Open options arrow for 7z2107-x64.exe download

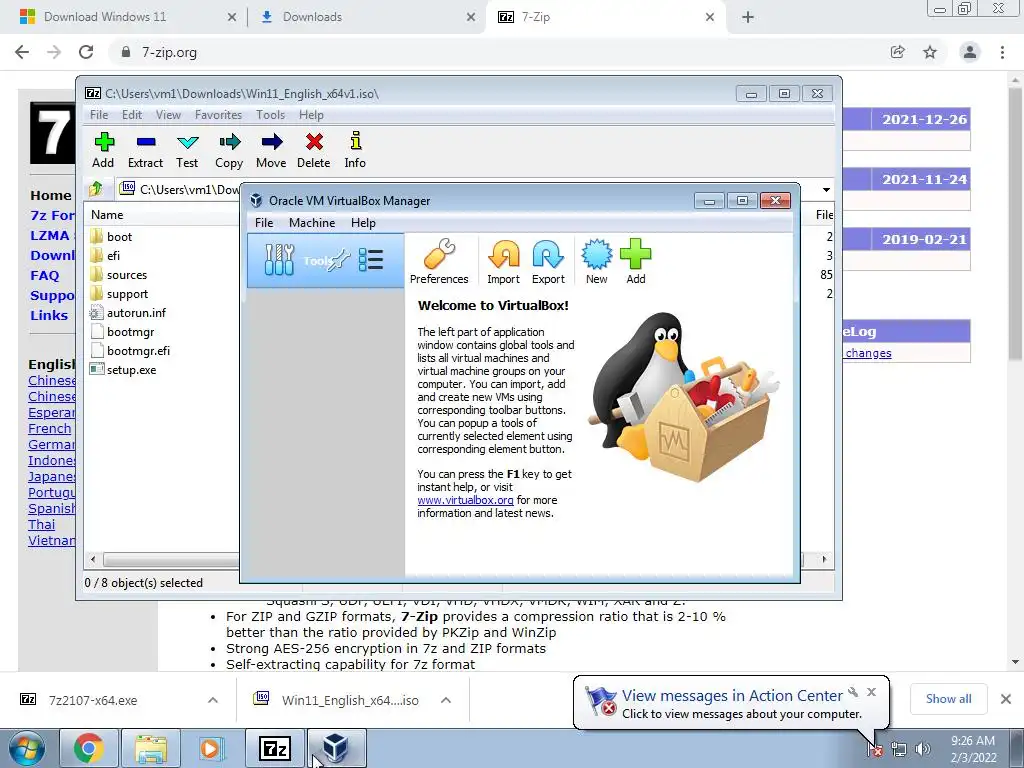[213, 700]
